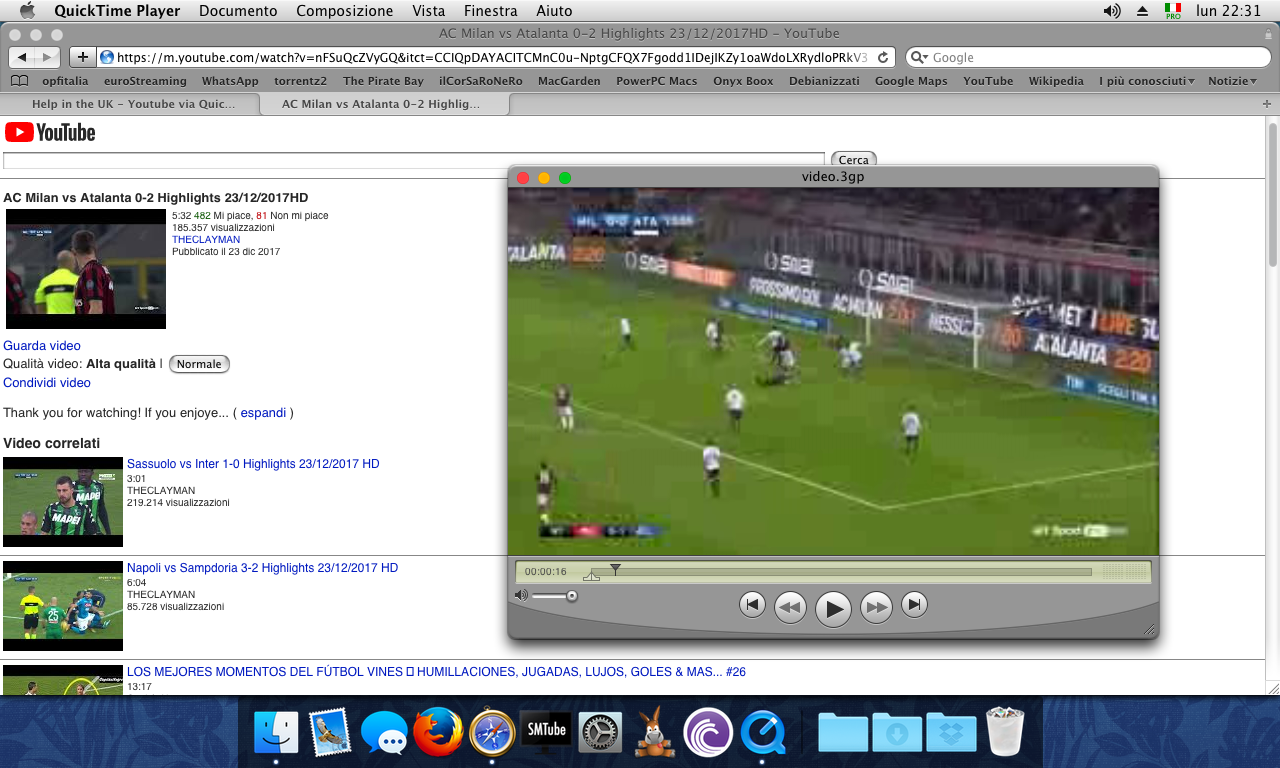1280x768 pixels.
Task: Open the Apple menu
Action: click(x=27, y=11)
